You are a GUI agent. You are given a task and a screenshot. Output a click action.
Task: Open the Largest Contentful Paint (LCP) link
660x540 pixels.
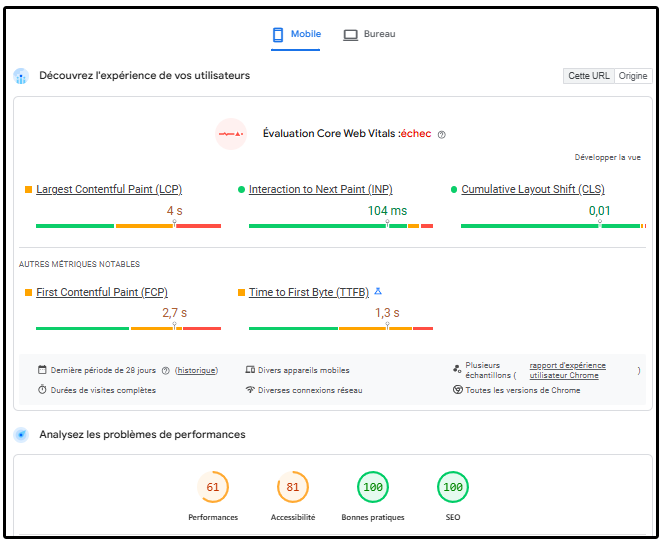click(x=109, y=189)
